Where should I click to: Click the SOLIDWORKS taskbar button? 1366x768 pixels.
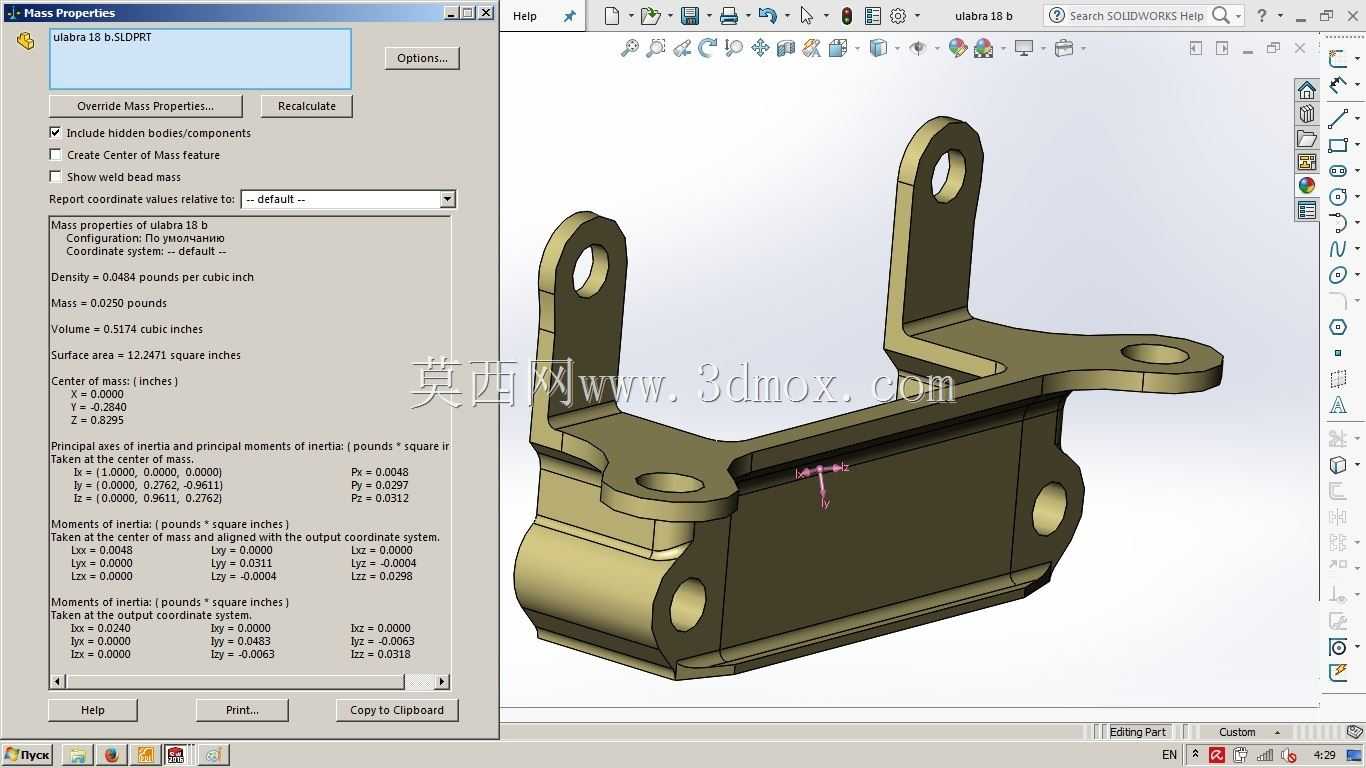coord(179,755)
